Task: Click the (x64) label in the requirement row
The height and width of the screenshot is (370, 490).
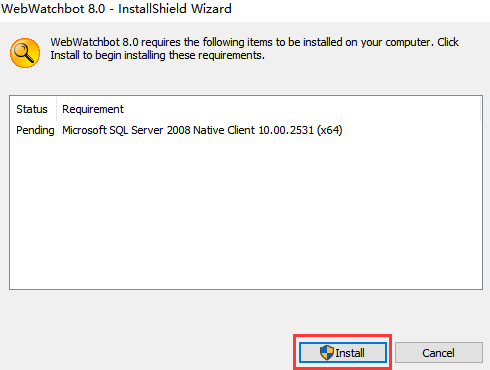Action: (x=330, y=130)
